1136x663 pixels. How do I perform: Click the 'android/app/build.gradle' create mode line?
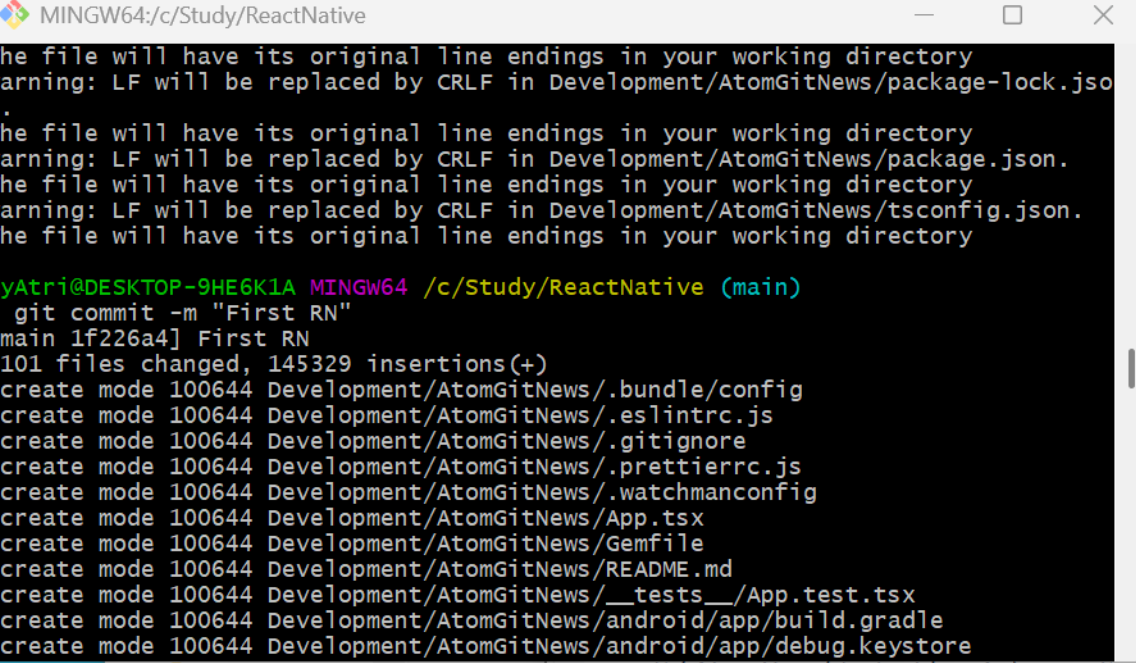pyautogui.click(x=472, y=621)
